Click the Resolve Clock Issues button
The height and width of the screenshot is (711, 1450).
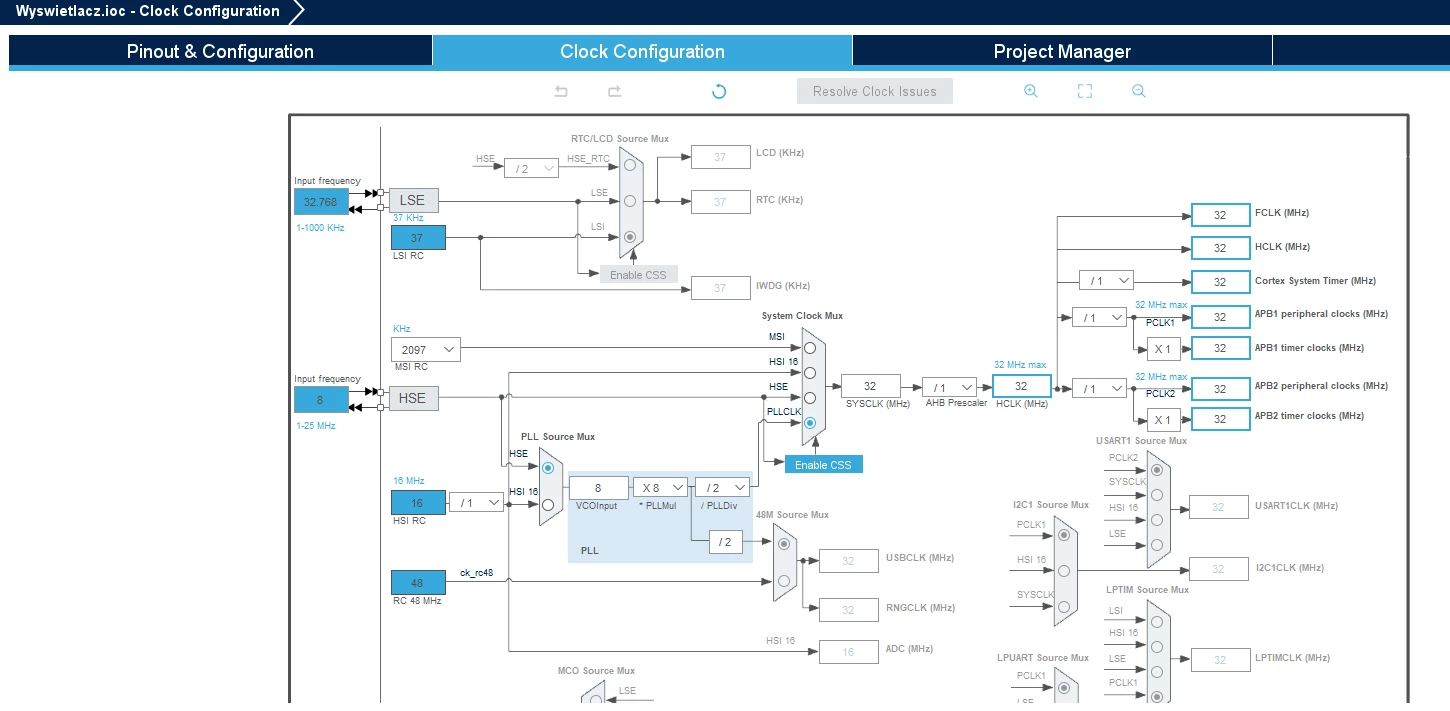point(875,91)
